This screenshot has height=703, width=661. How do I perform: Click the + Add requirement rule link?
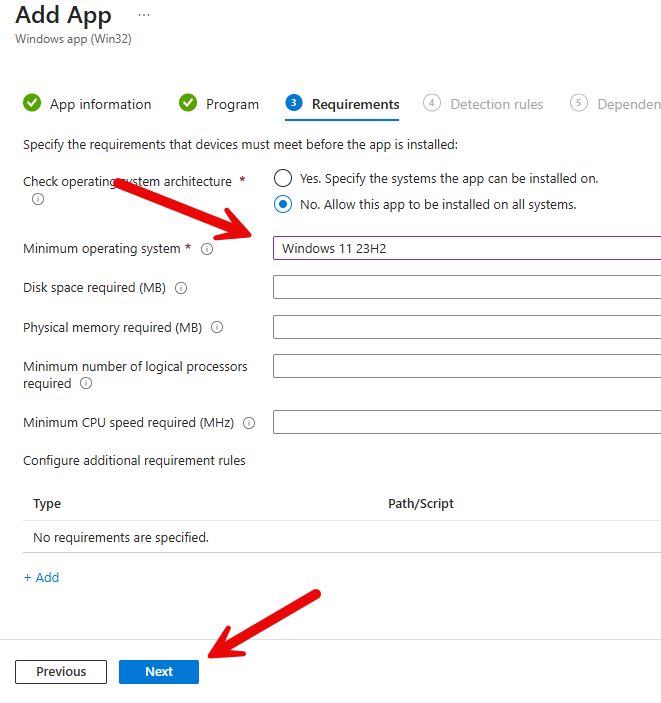pos(41,577)
